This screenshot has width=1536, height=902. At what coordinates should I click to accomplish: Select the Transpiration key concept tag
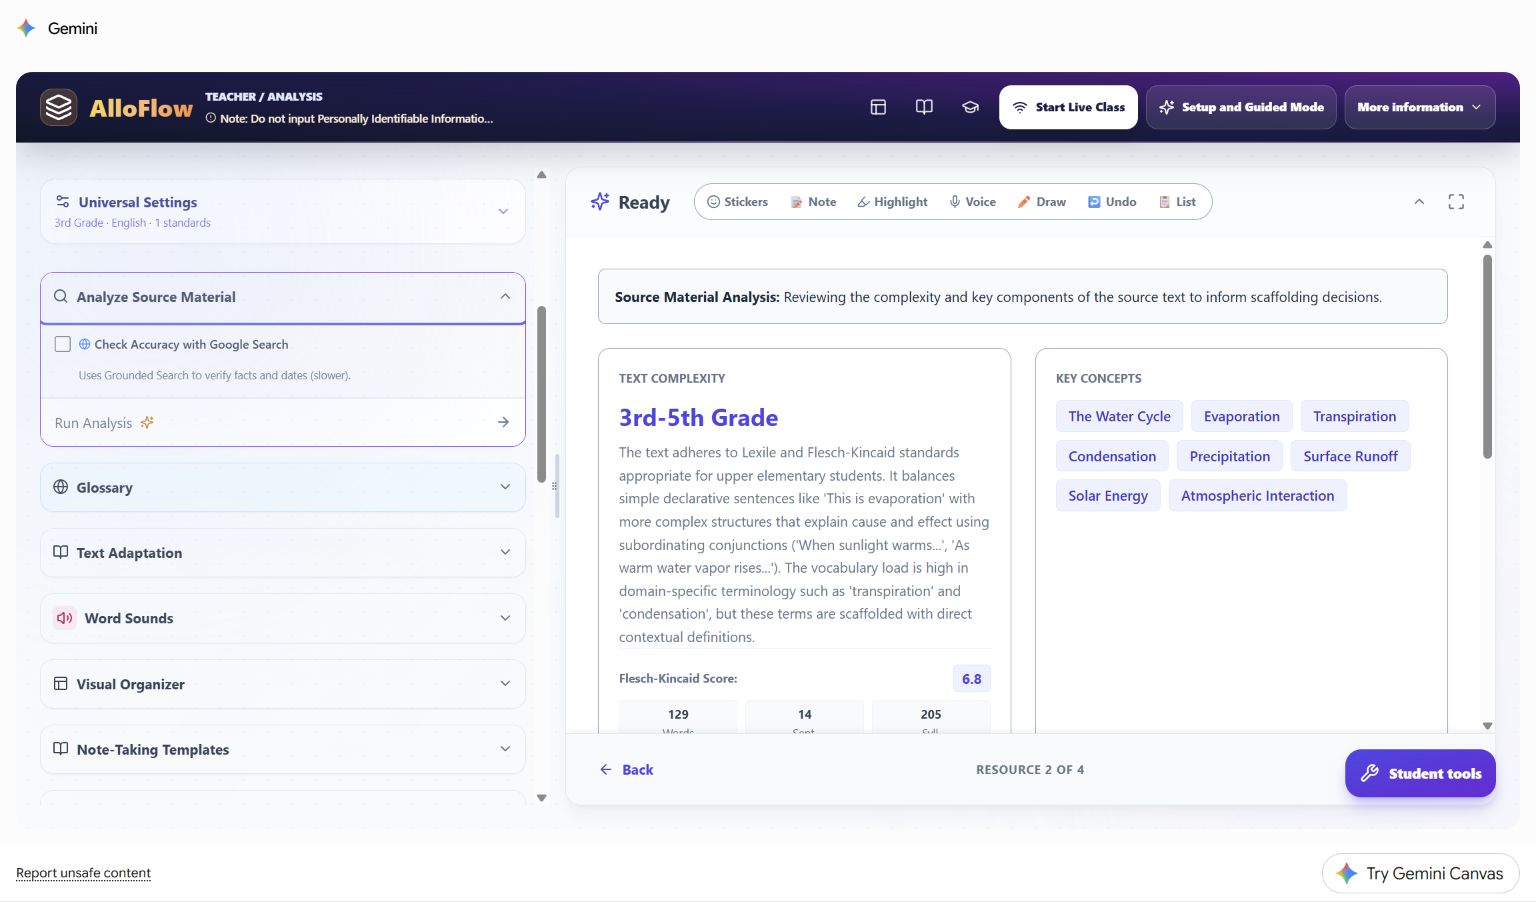[x=1354, y=416]
